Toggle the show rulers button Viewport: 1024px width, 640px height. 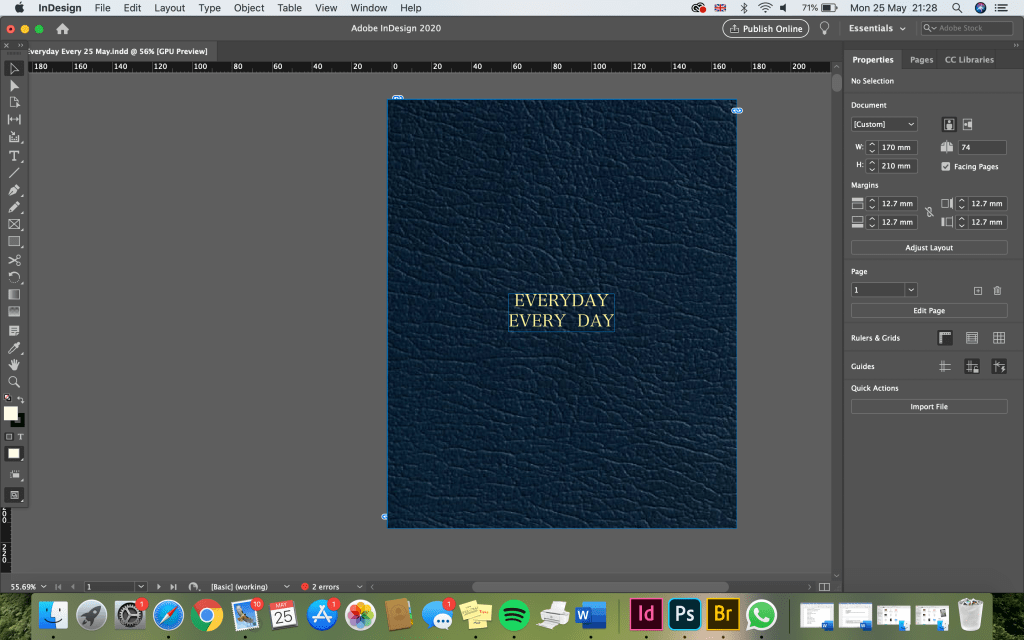(945, 339)
